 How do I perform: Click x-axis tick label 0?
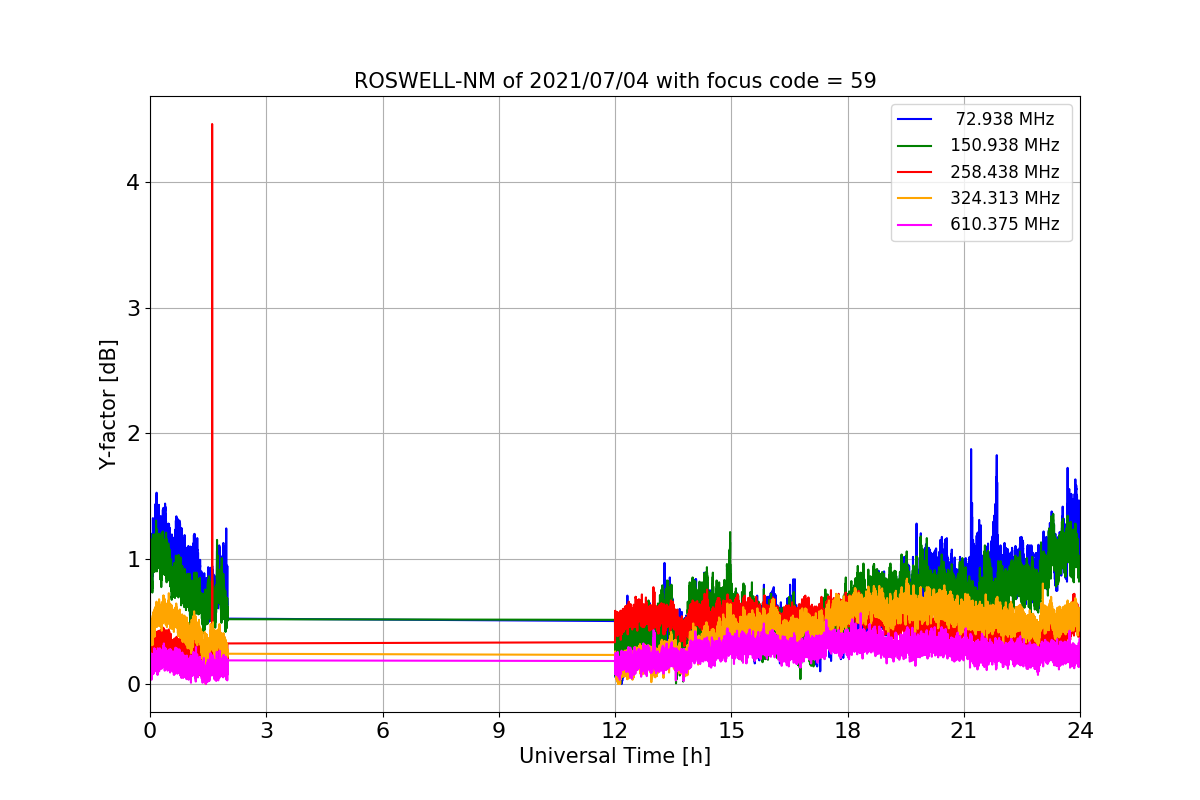tap(150, 731)
